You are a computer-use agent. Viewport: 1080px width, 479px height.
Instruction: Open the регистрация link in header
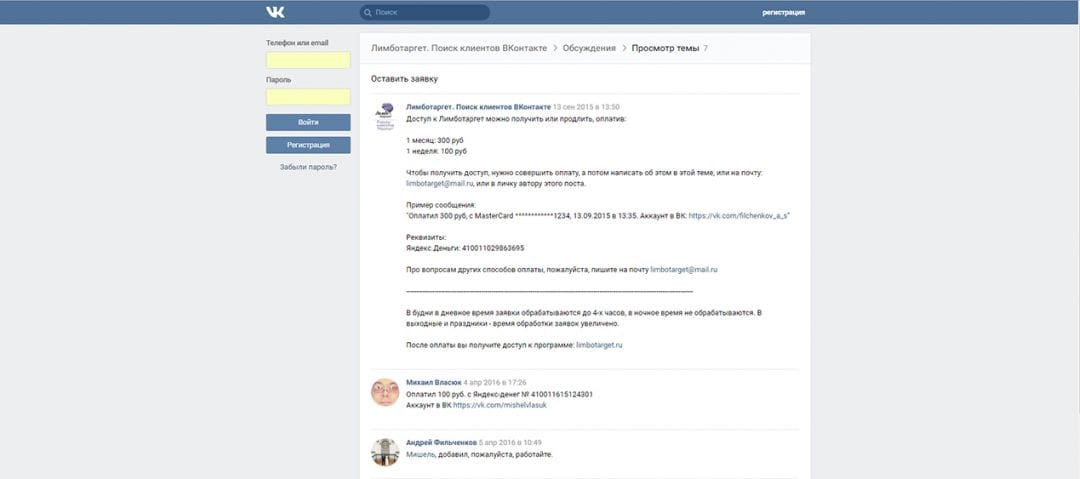click(x=783, y=12)
